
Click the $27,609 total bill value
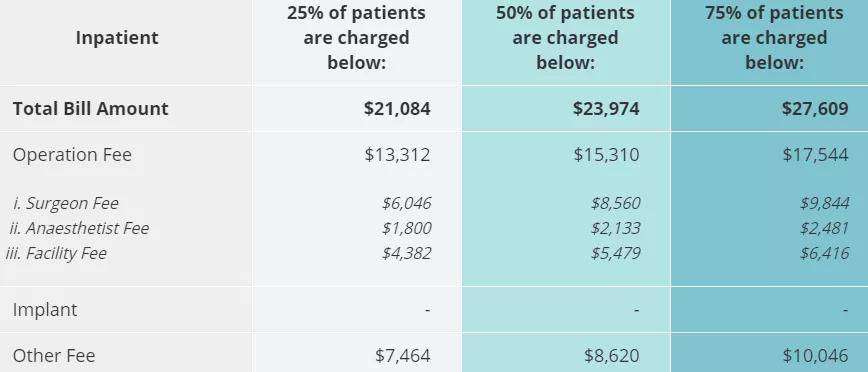(815, 108)
